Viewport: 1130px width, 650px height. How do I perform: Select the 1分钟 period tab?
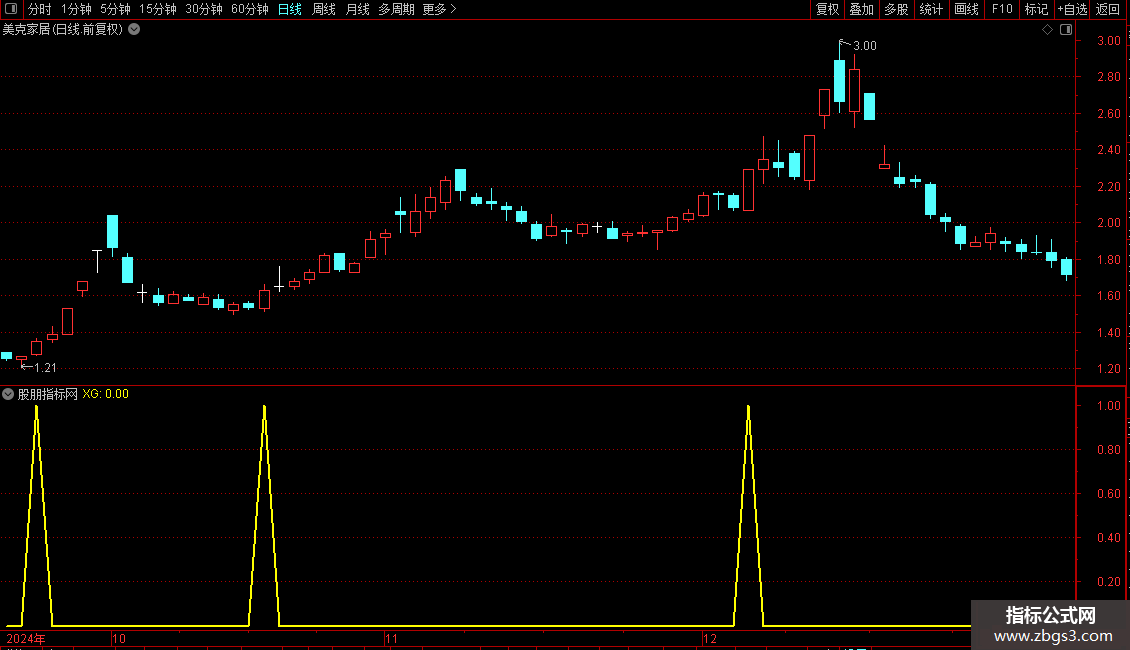tap(76, 9)
